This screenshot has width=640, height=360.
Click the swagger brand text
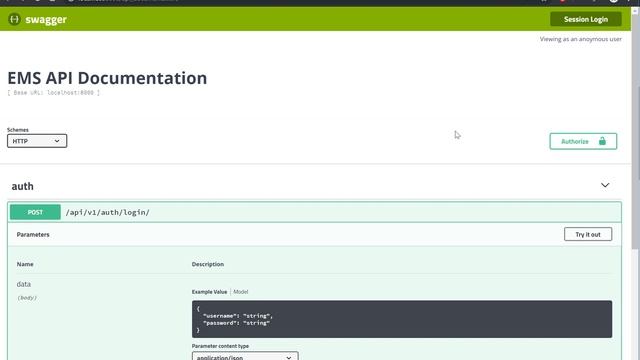click(x=46, y=20)
